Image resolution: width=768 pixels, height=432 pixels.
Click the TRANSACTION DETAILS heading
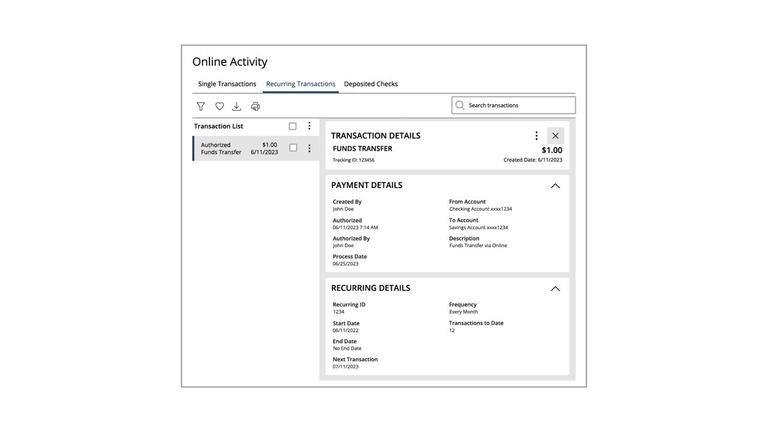376,136
